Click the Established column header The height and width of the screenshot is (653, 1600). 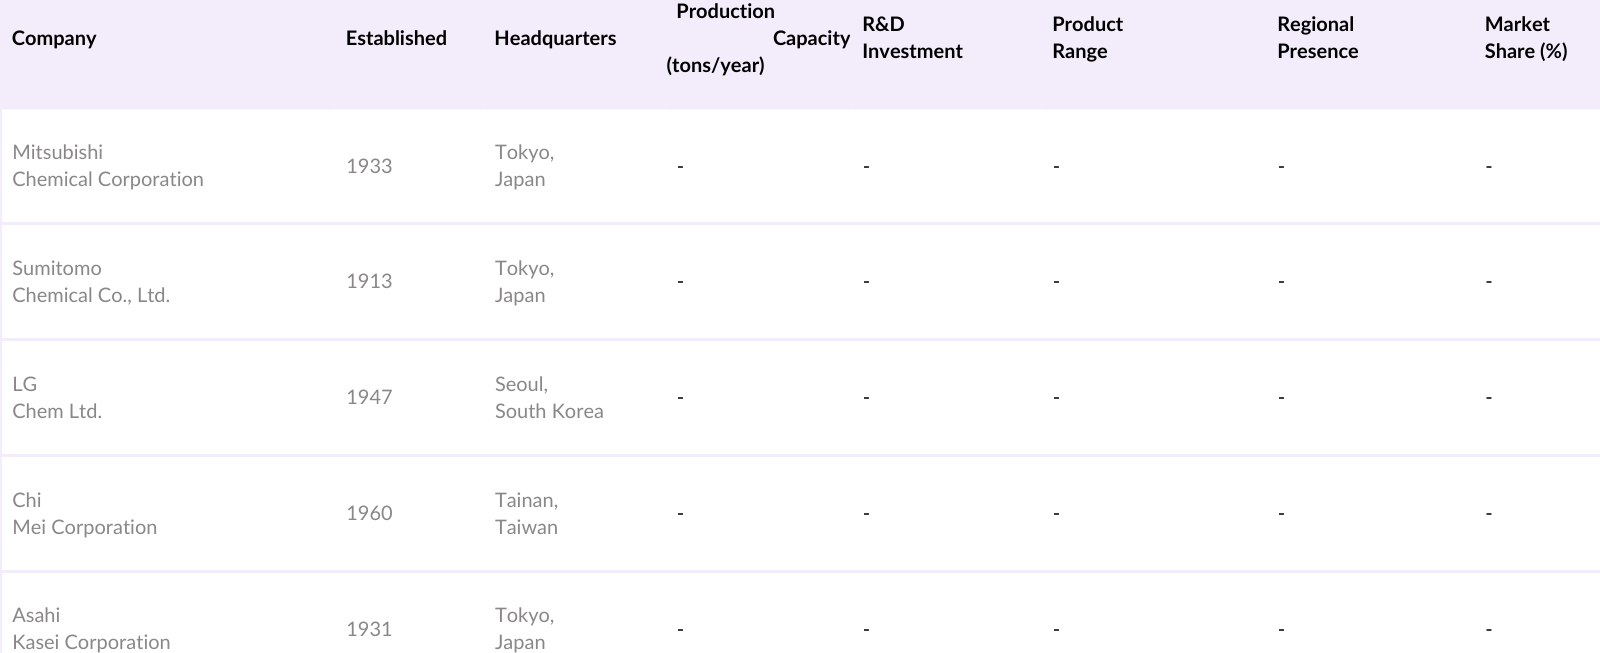[x=396, y=38]
